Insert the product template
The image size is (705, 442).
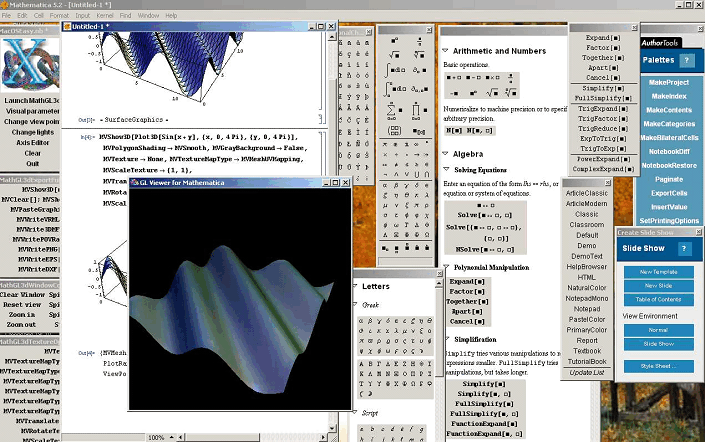[x=419, y=110]
